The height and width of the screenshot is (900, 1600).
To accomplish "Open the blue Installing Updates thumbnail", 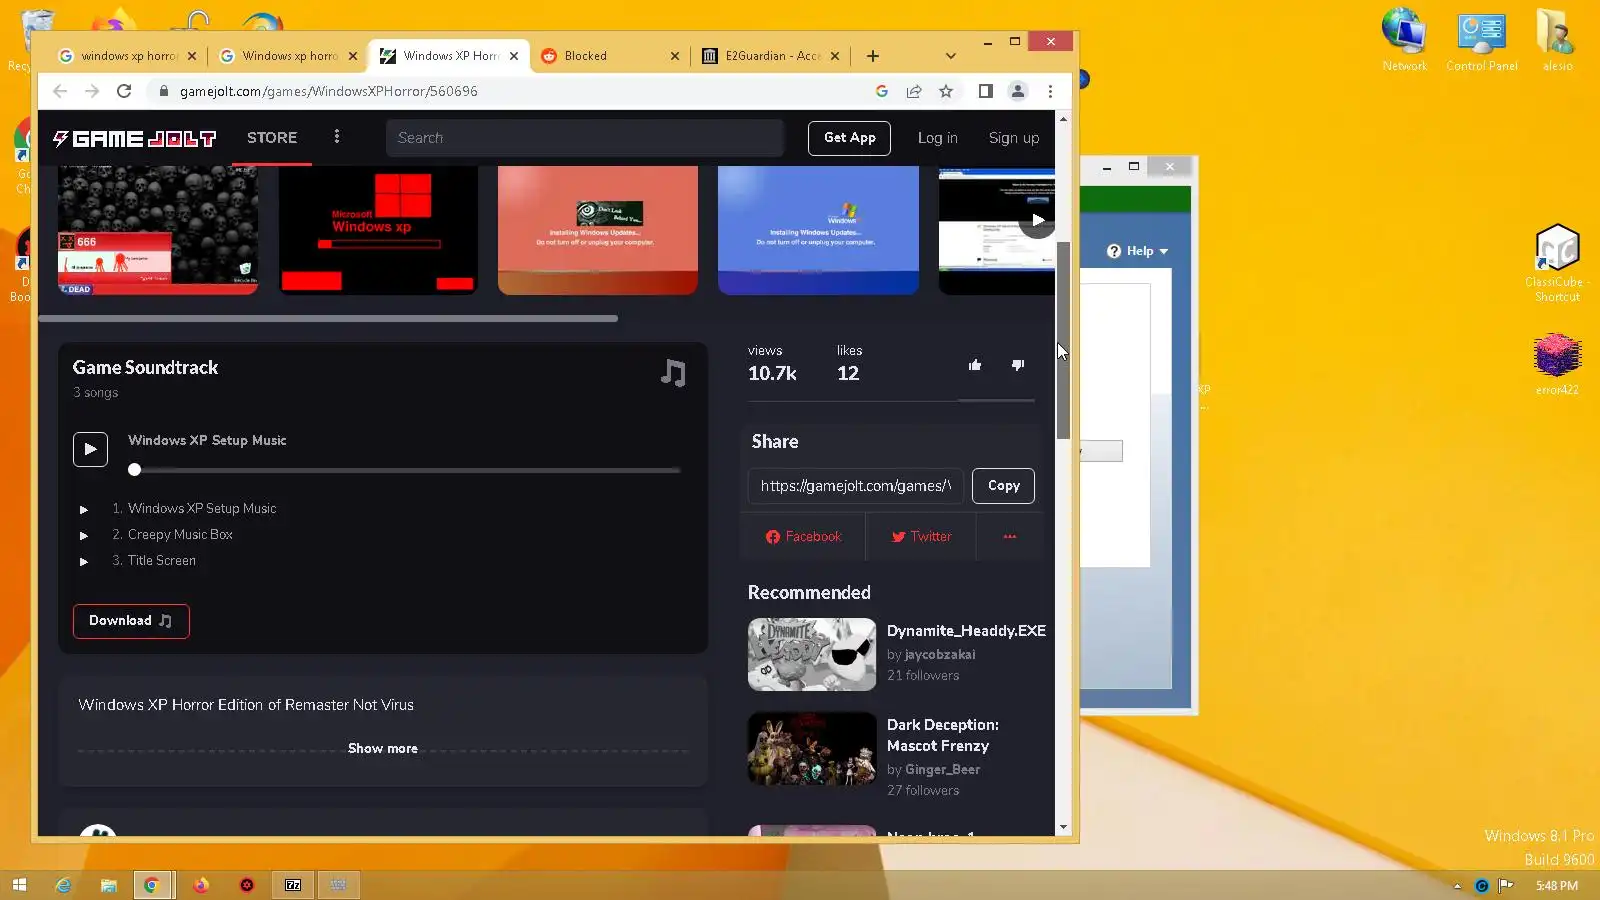I will [818, 230].
